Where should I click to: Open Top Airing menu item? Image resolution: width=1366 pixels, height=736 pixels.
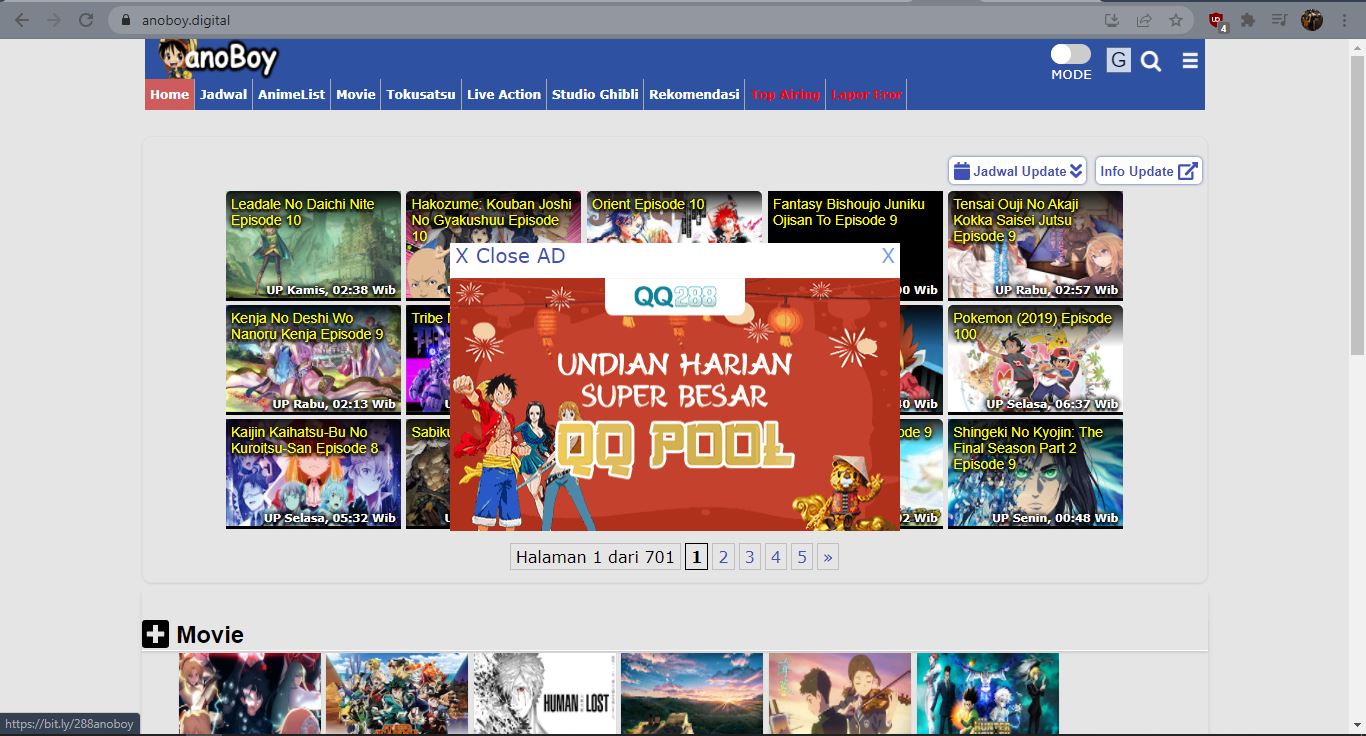[785, 94]
